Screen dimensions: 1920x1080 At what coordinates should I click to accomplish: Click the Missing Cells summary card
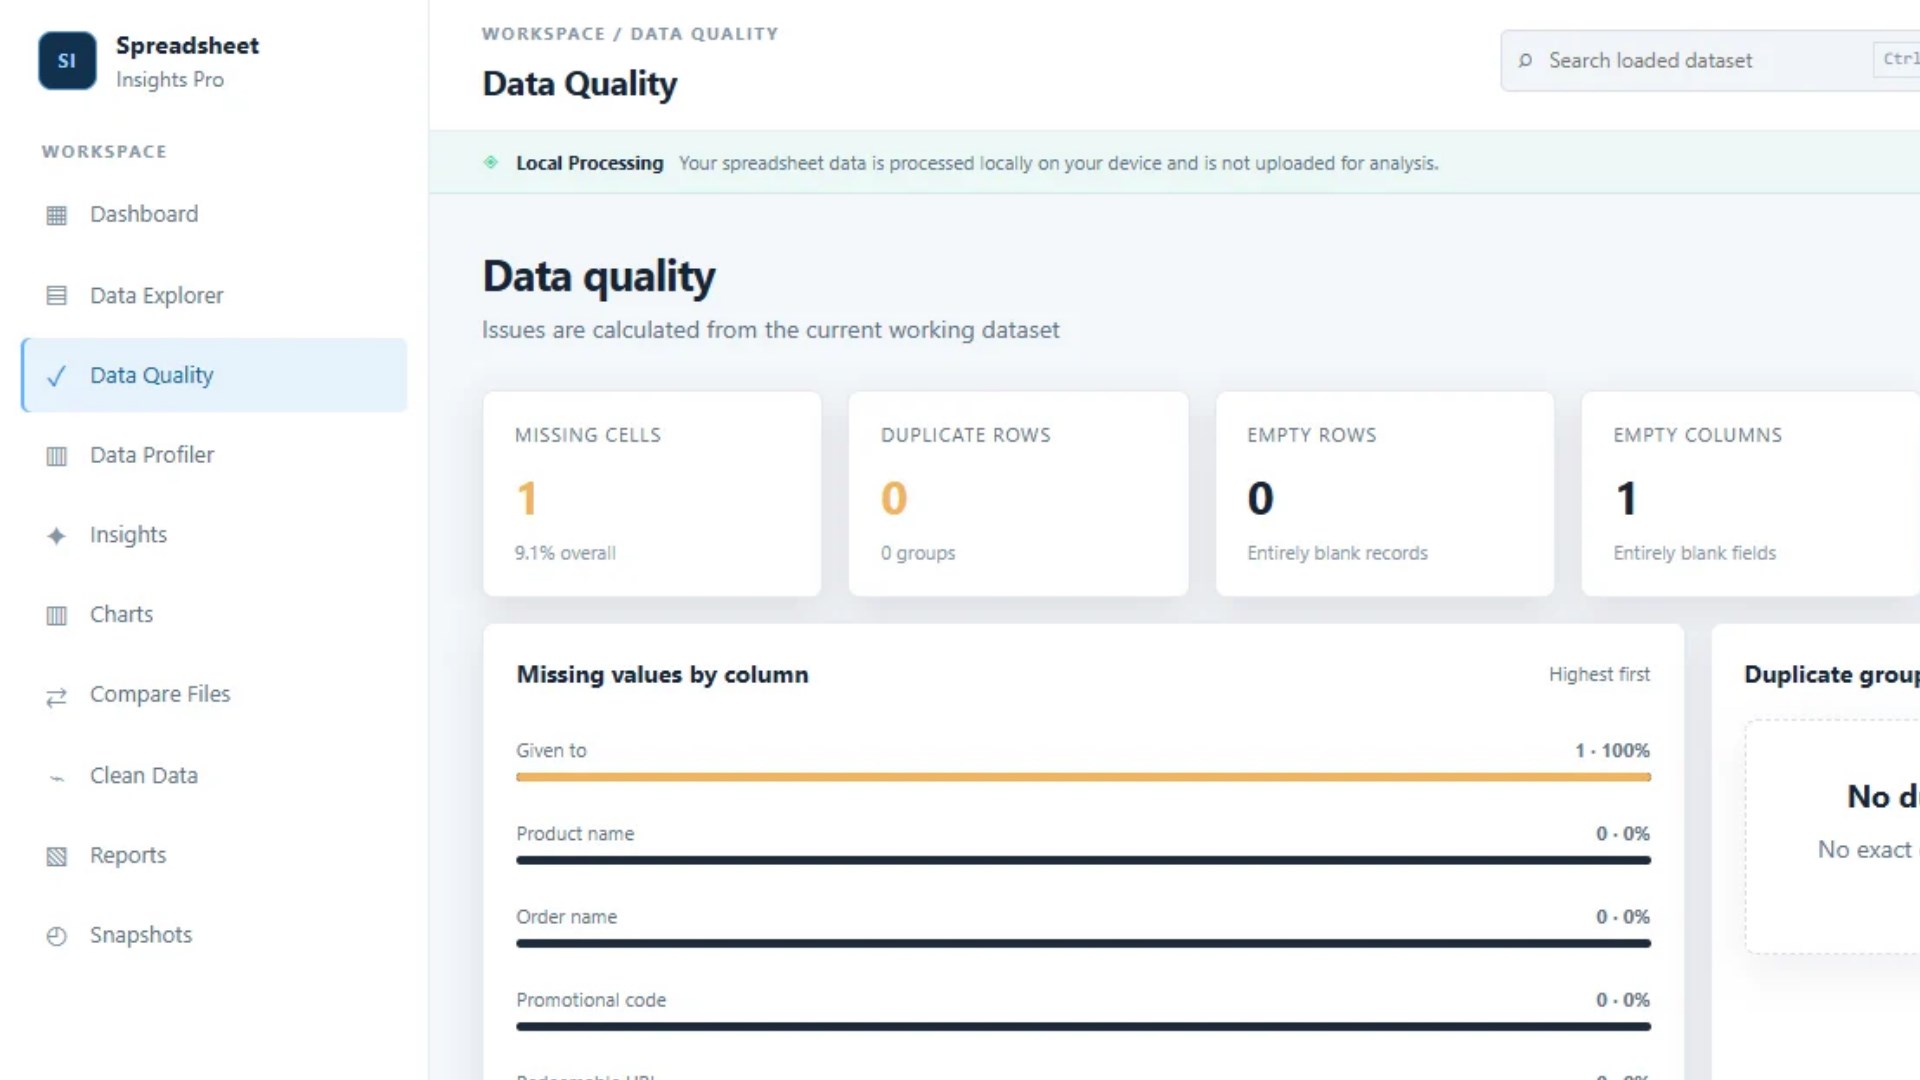click(x=652, y=494)
